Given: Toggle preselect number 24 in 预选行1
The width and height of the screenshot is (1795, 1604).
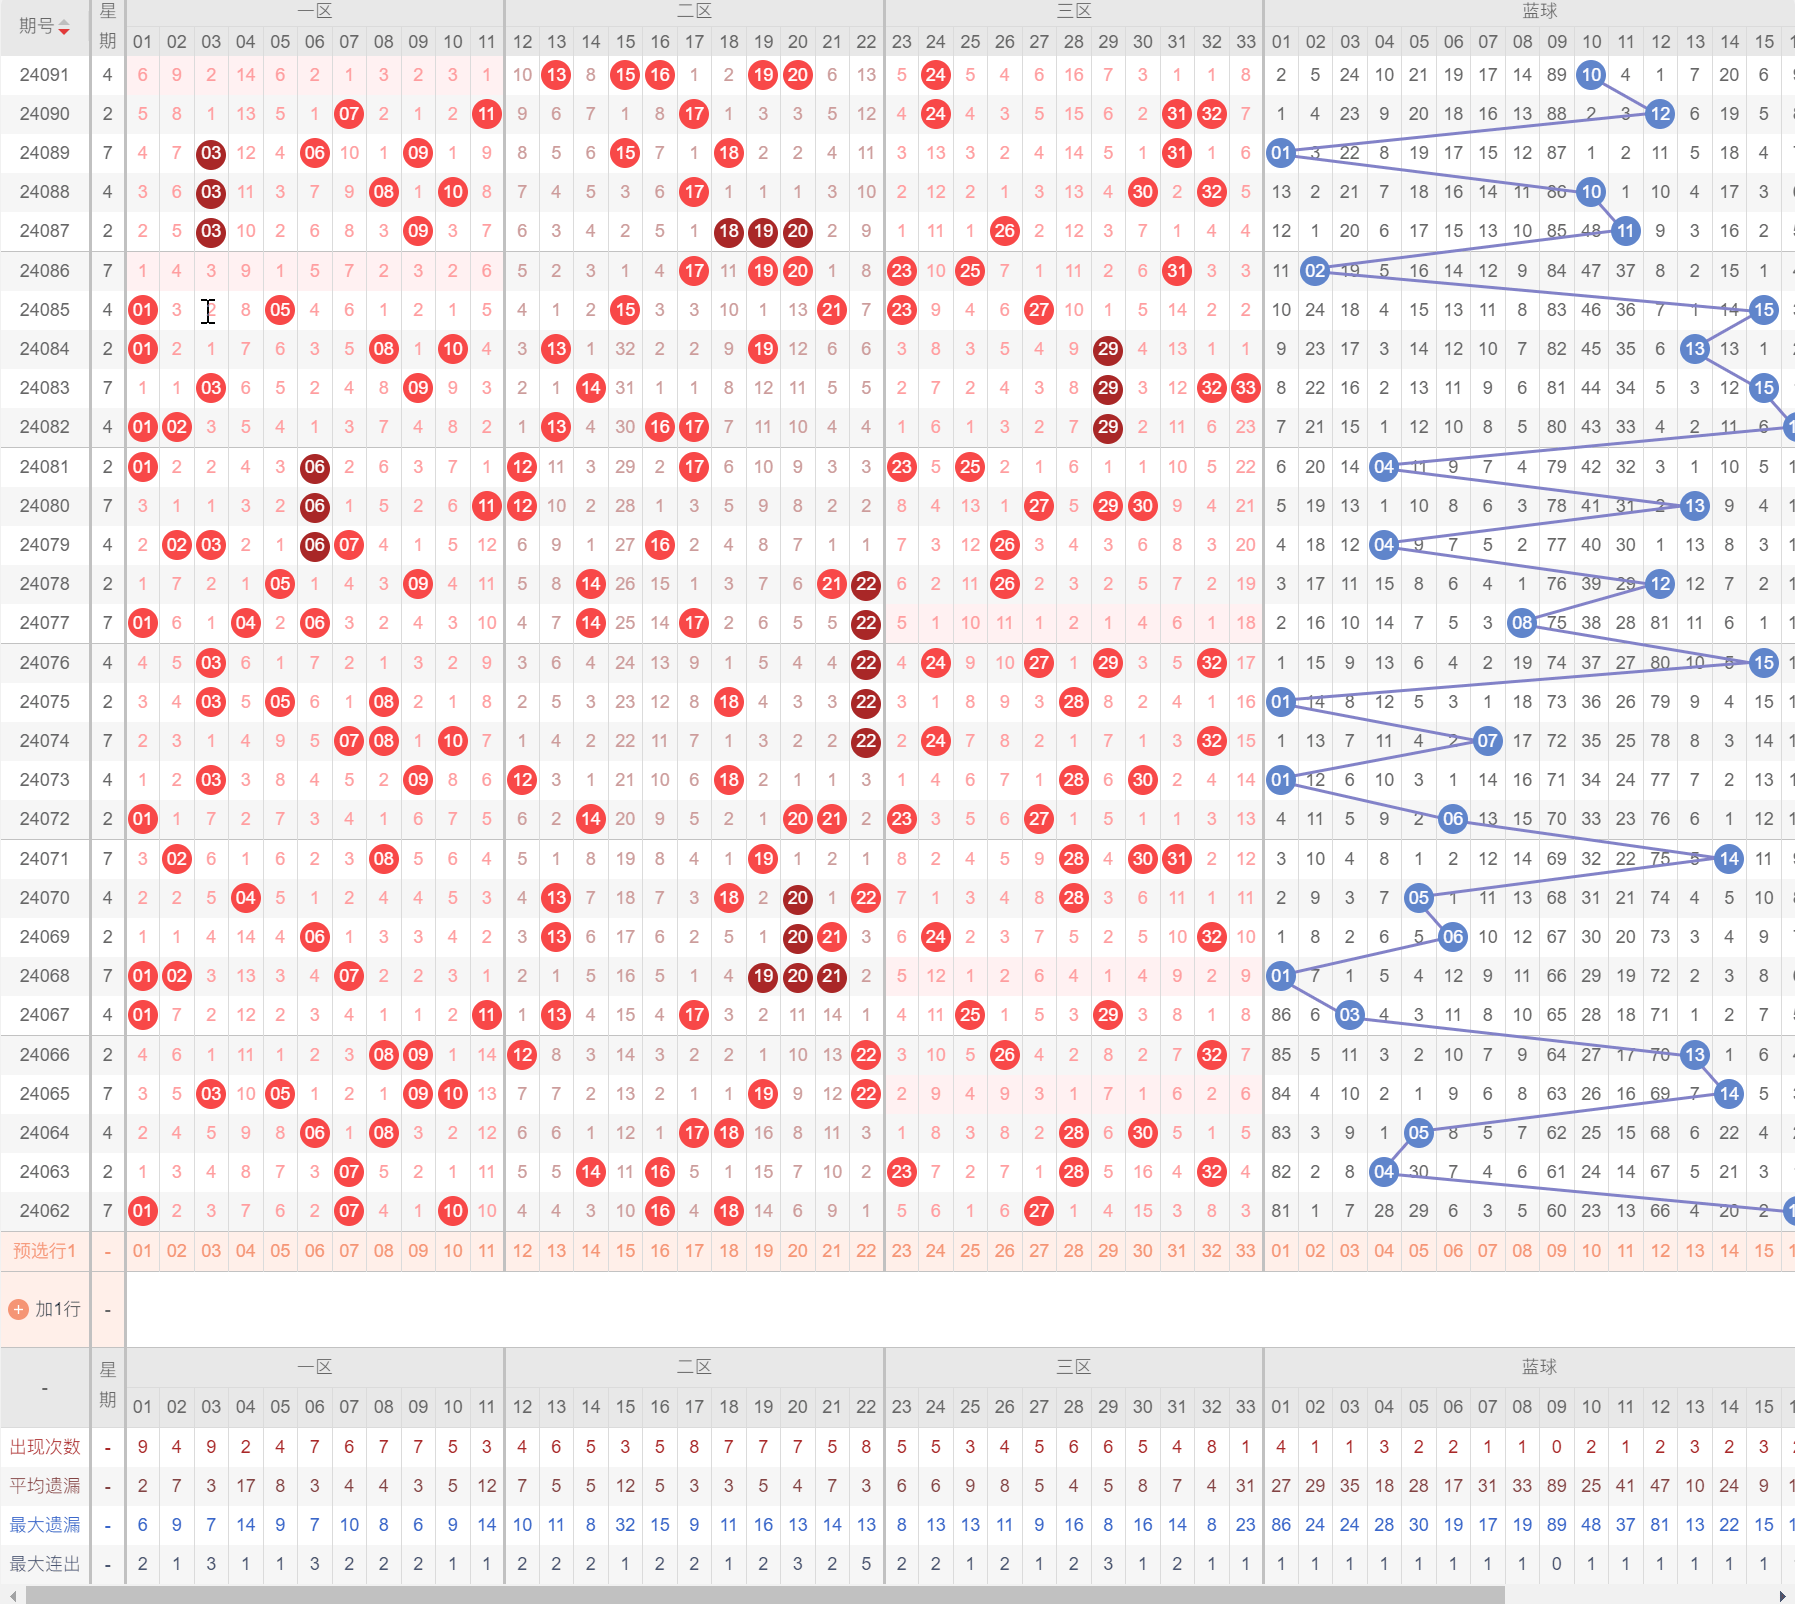Looking at the screenshot, I should [x=936, y=1251].
